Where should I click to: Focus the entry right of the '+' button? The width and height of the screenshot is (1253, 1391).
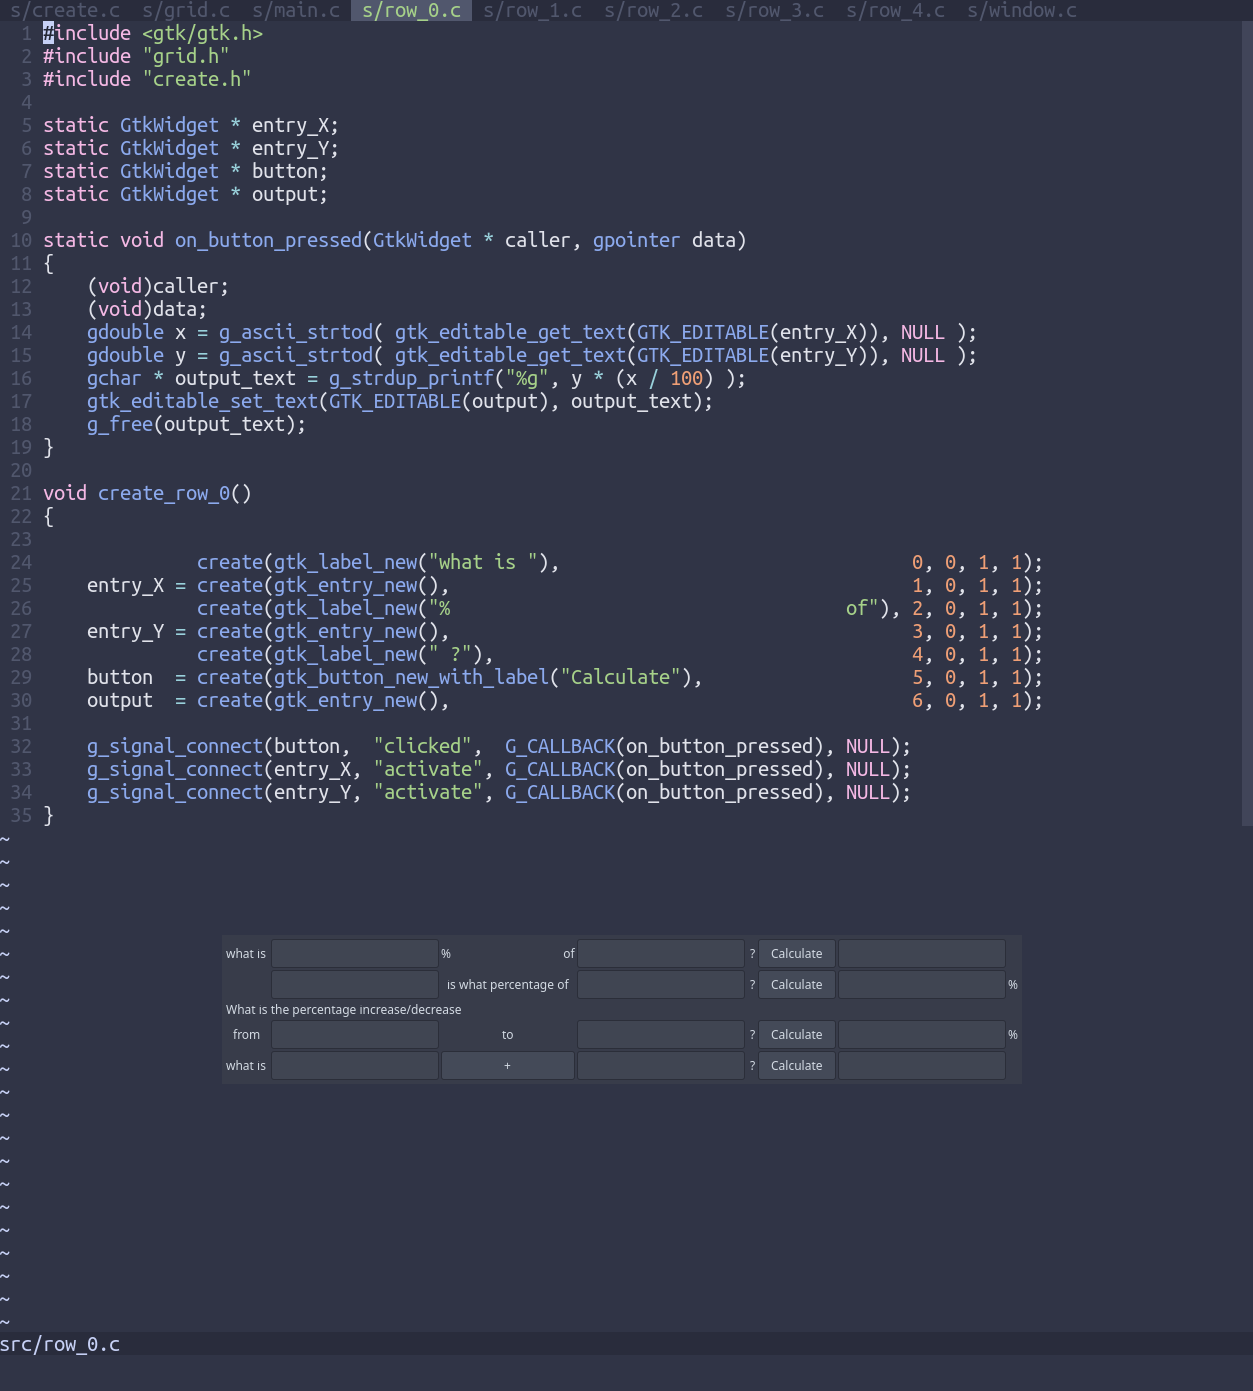(661, 1066)
